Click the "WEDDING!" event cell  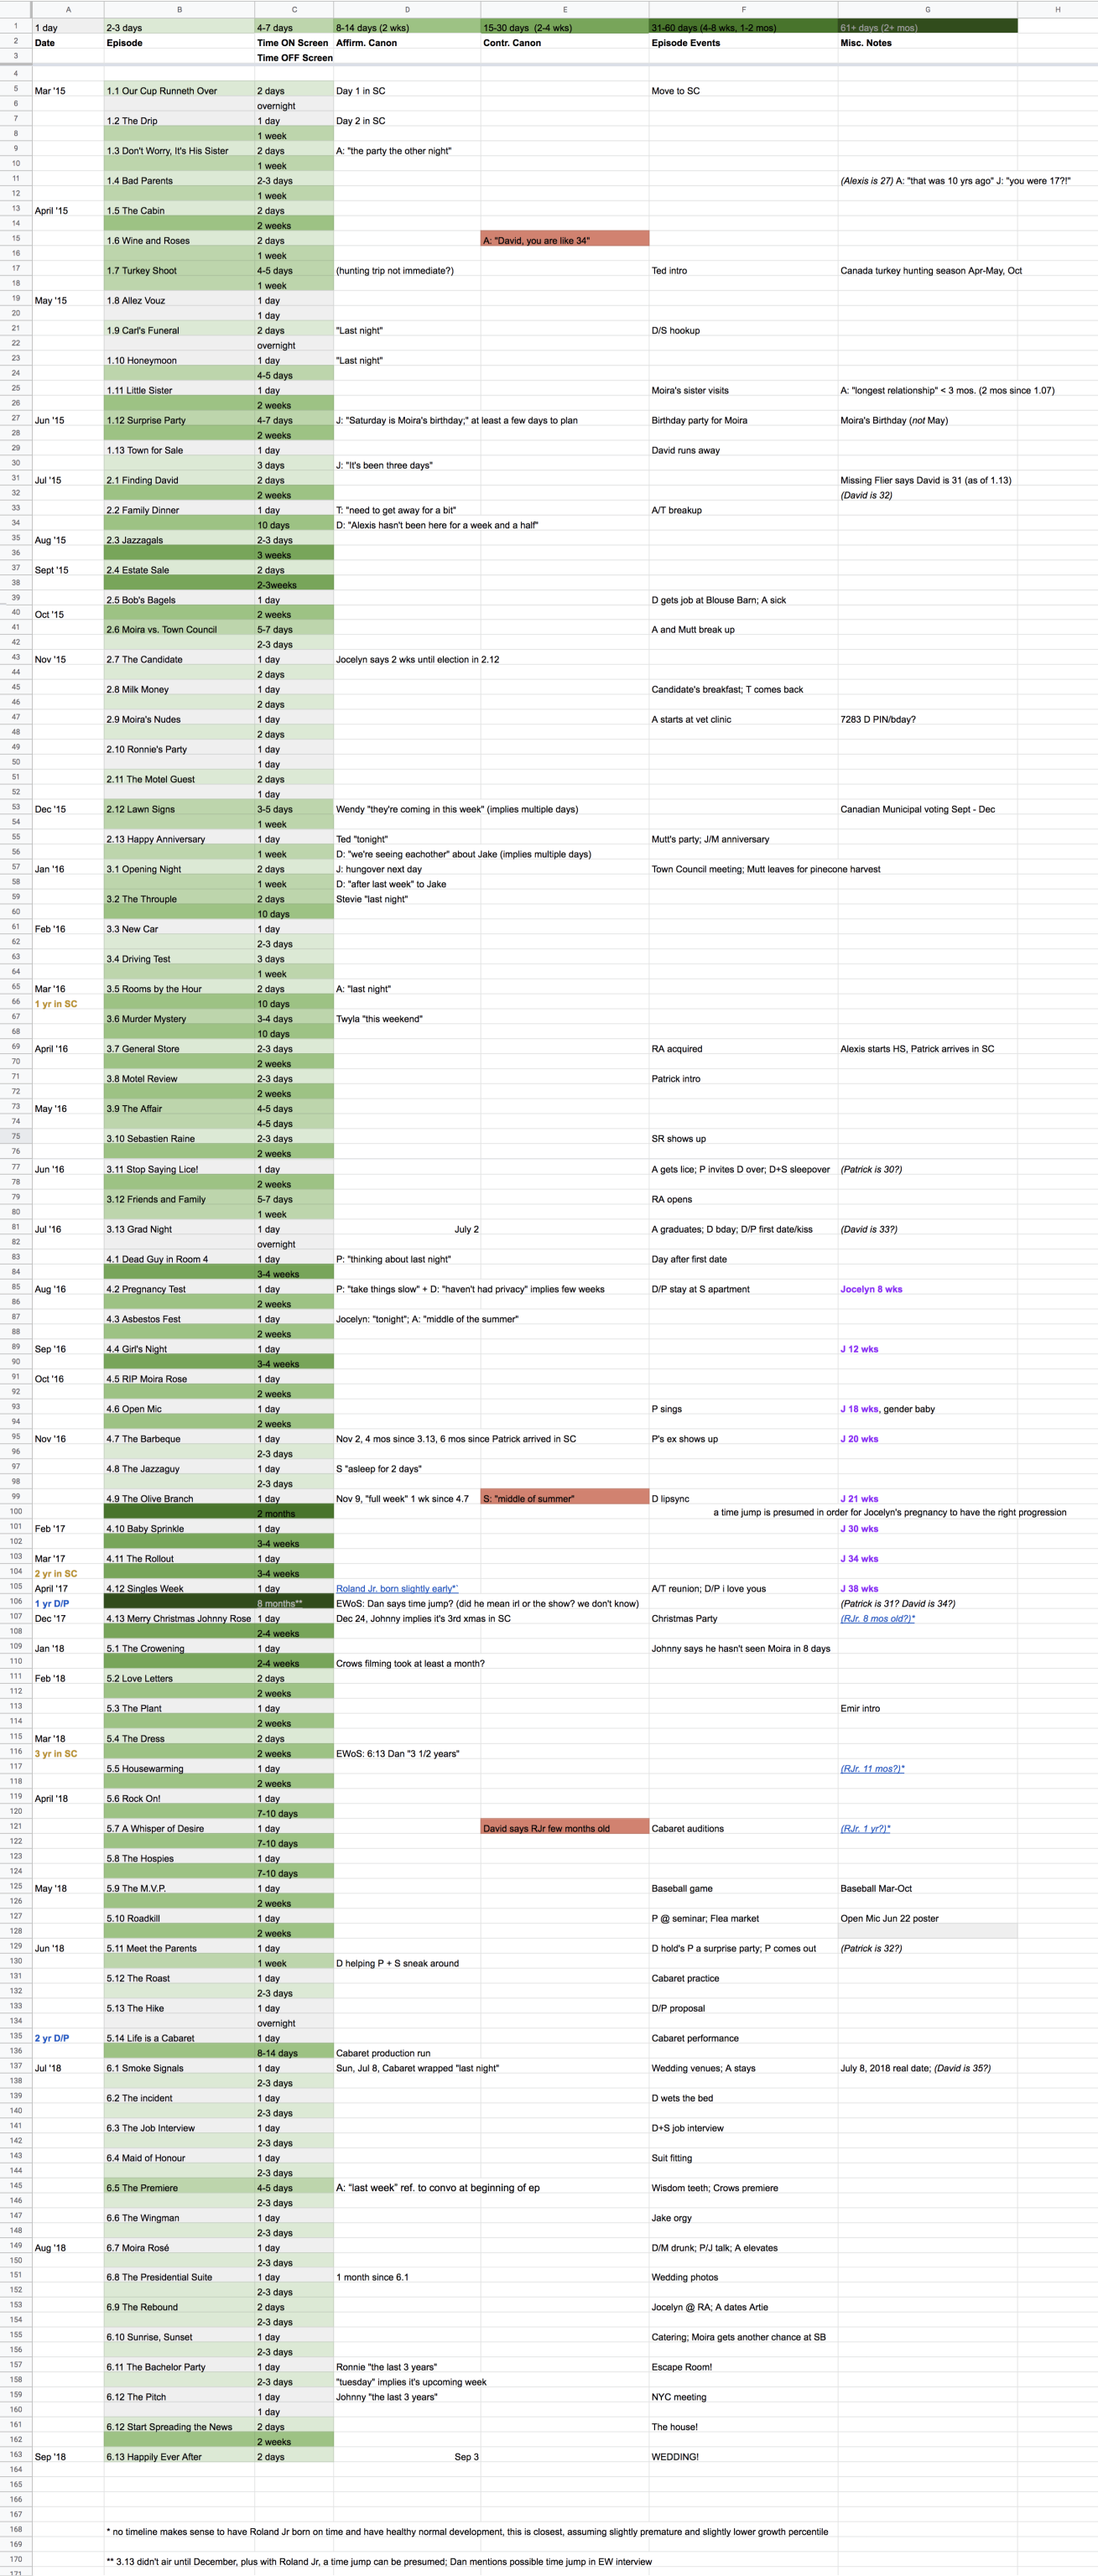[x=743, y=2456]
